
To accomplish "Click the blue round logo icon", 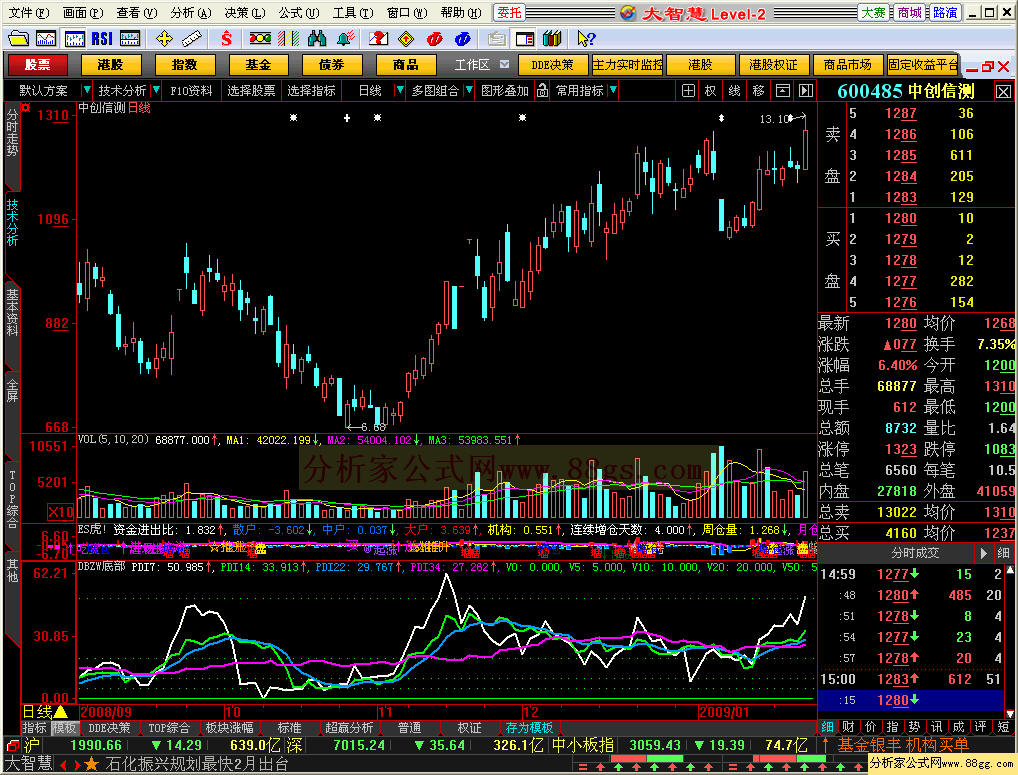I will pos(462,39).
